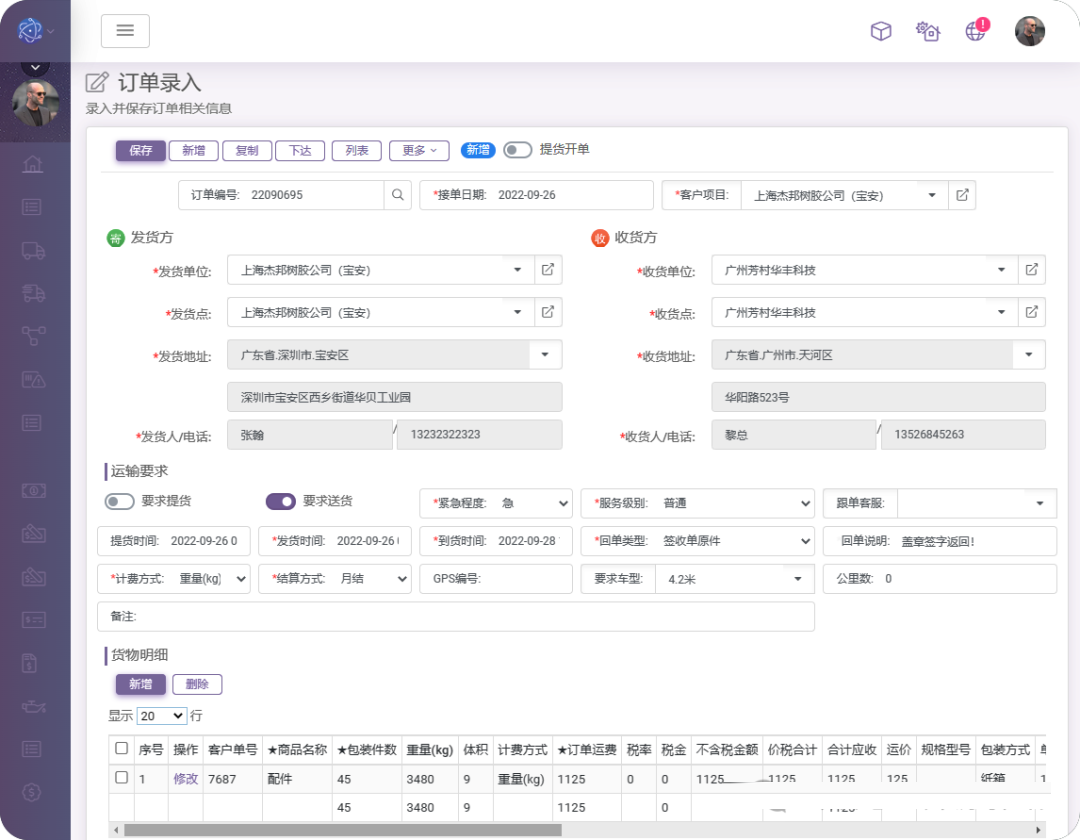Click the search icon beside order number
The width and height of the screenshot is (1080, 840).
[398, 195]
